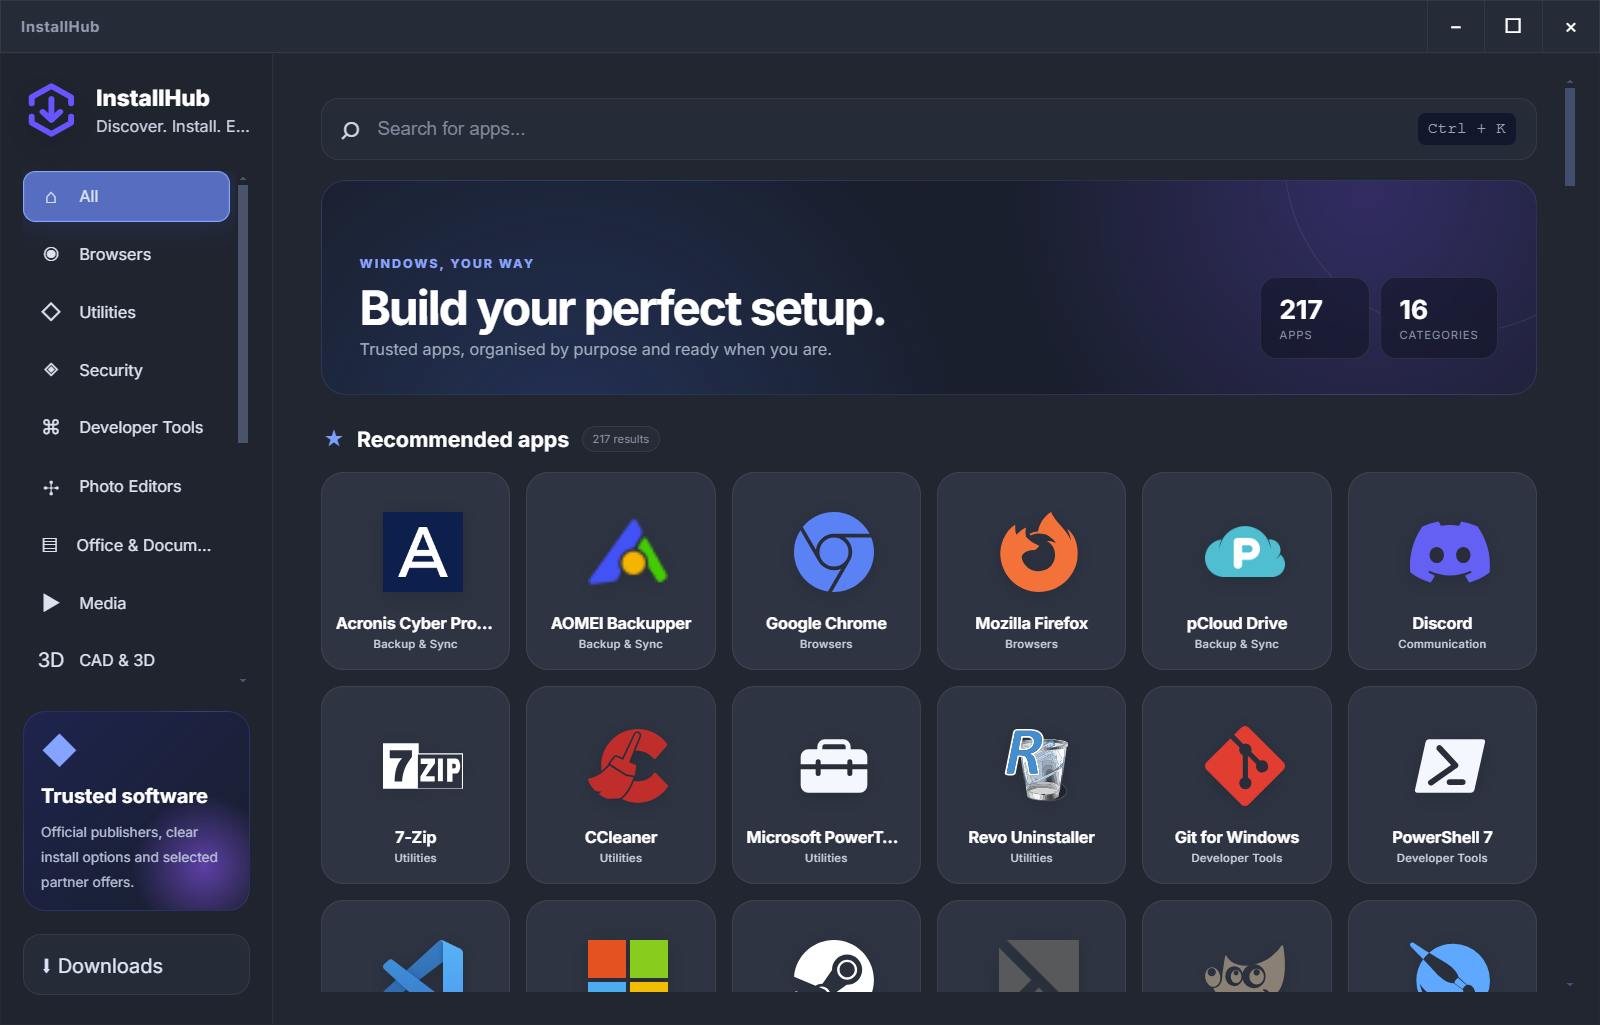Viewport: 1600px width, 1025px height.
Task: Select the Visual Studio Code icon
Action: pos(422,966)
